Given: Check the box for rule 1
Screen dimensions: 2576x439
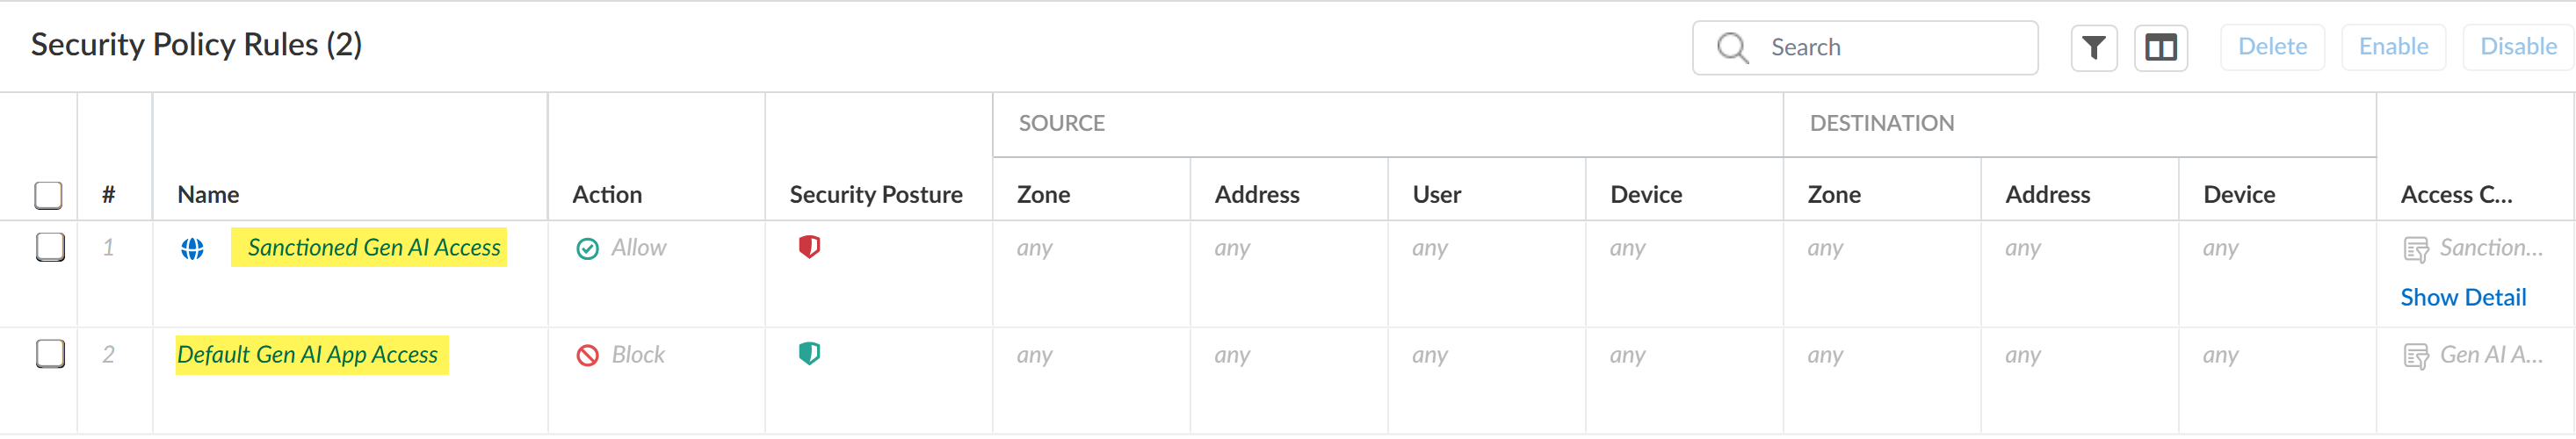Looking at the screenshot, I should 50,247.
